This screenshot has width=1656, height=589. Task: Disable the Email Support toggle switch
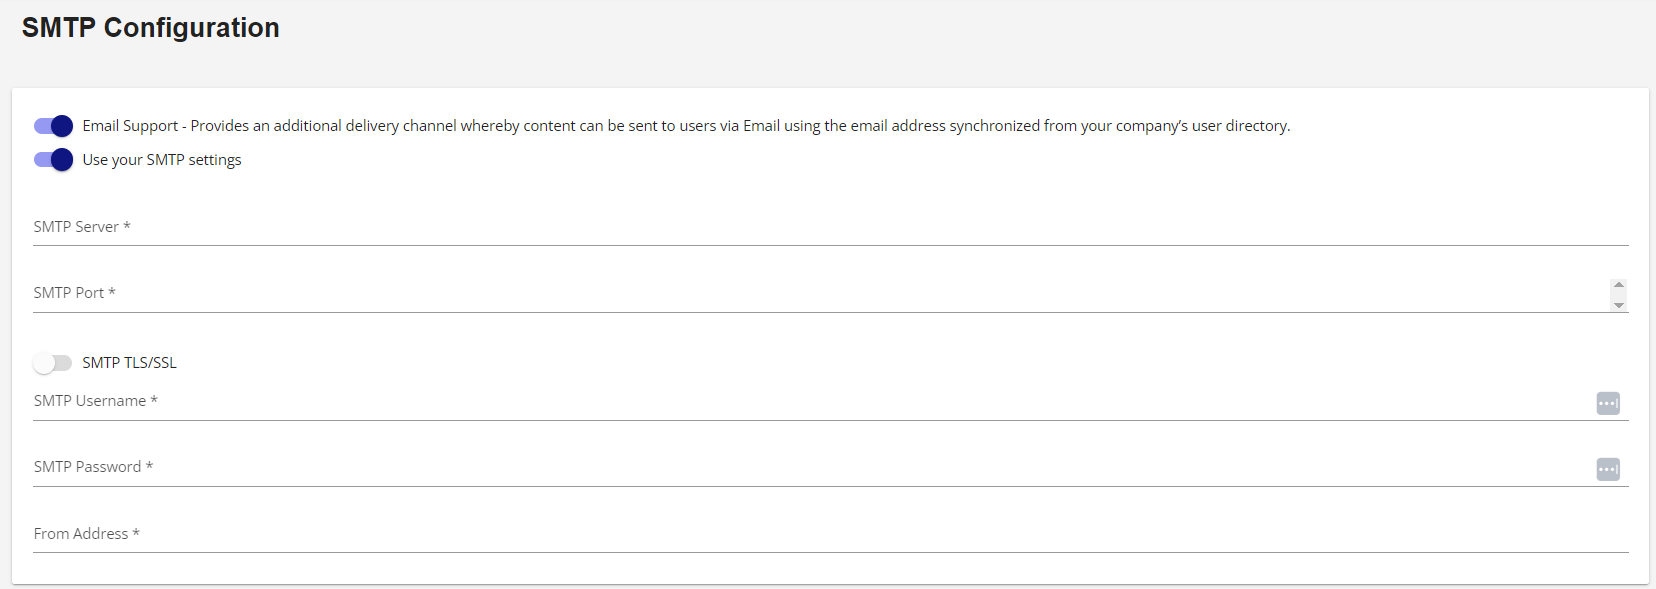click(x=53, y=126)
